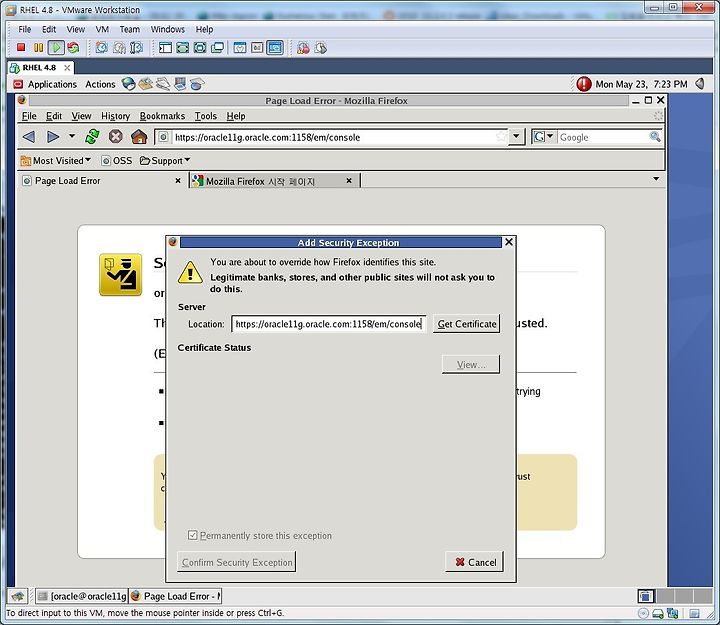720x625 pixels.
Task: Open the VM menu in VMware
Action: 102,29
